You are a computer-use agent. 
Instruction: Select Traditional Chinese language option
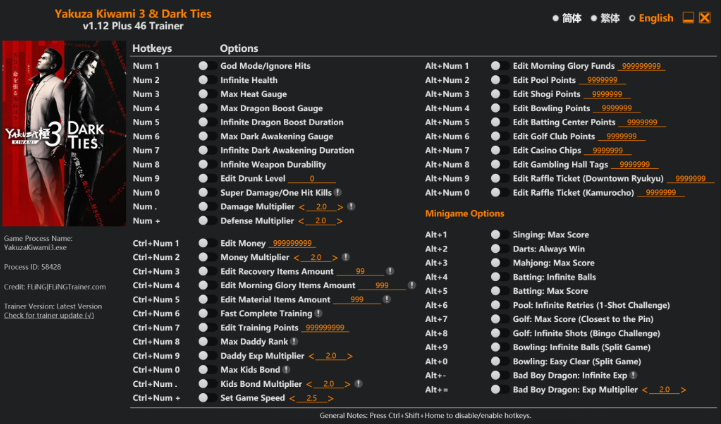(605, 18)
